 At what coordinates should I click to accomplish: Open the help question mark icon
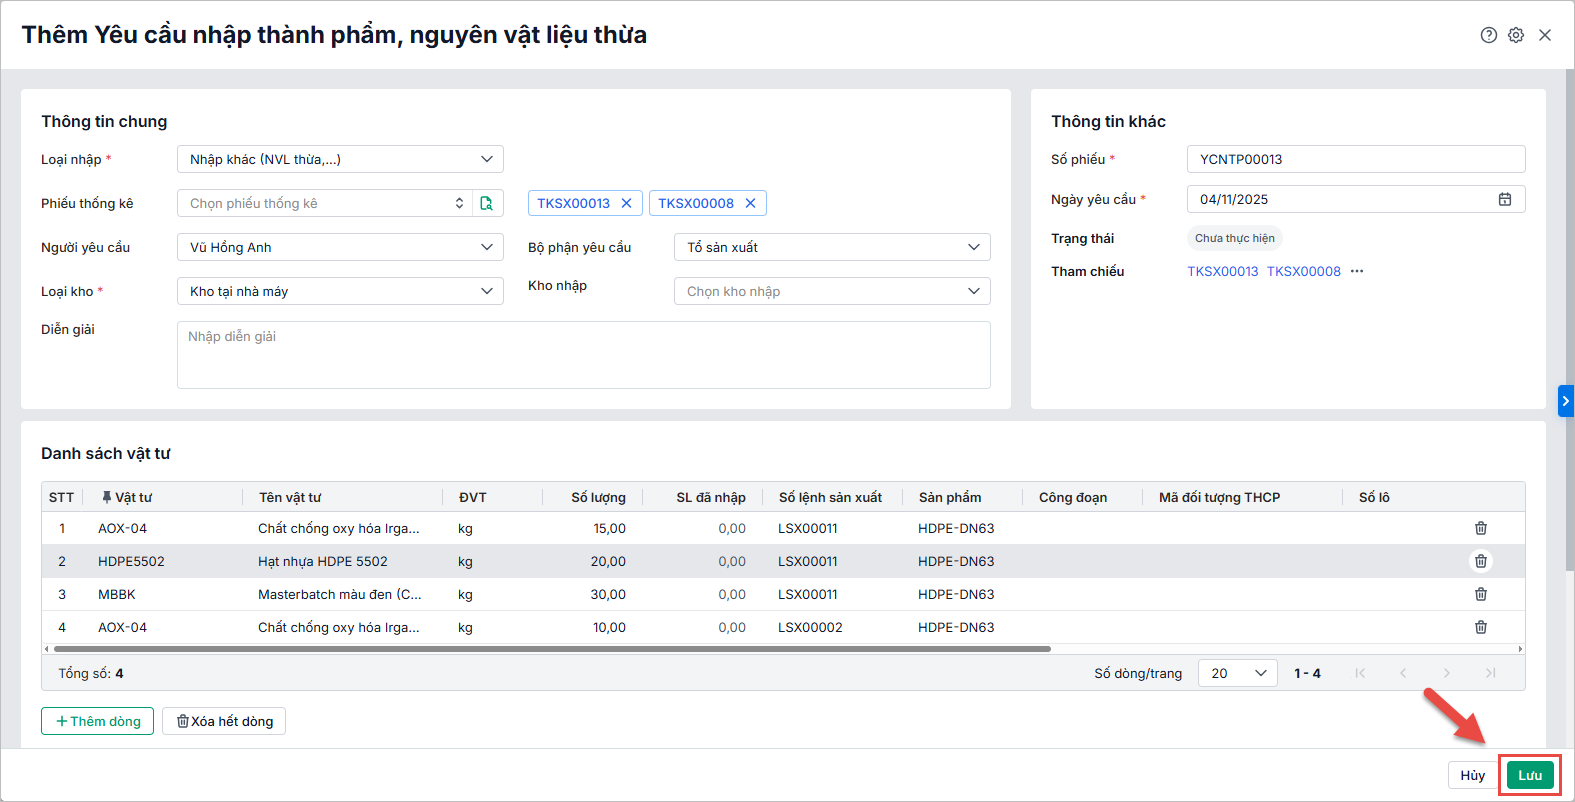(x=1488, y=35)
